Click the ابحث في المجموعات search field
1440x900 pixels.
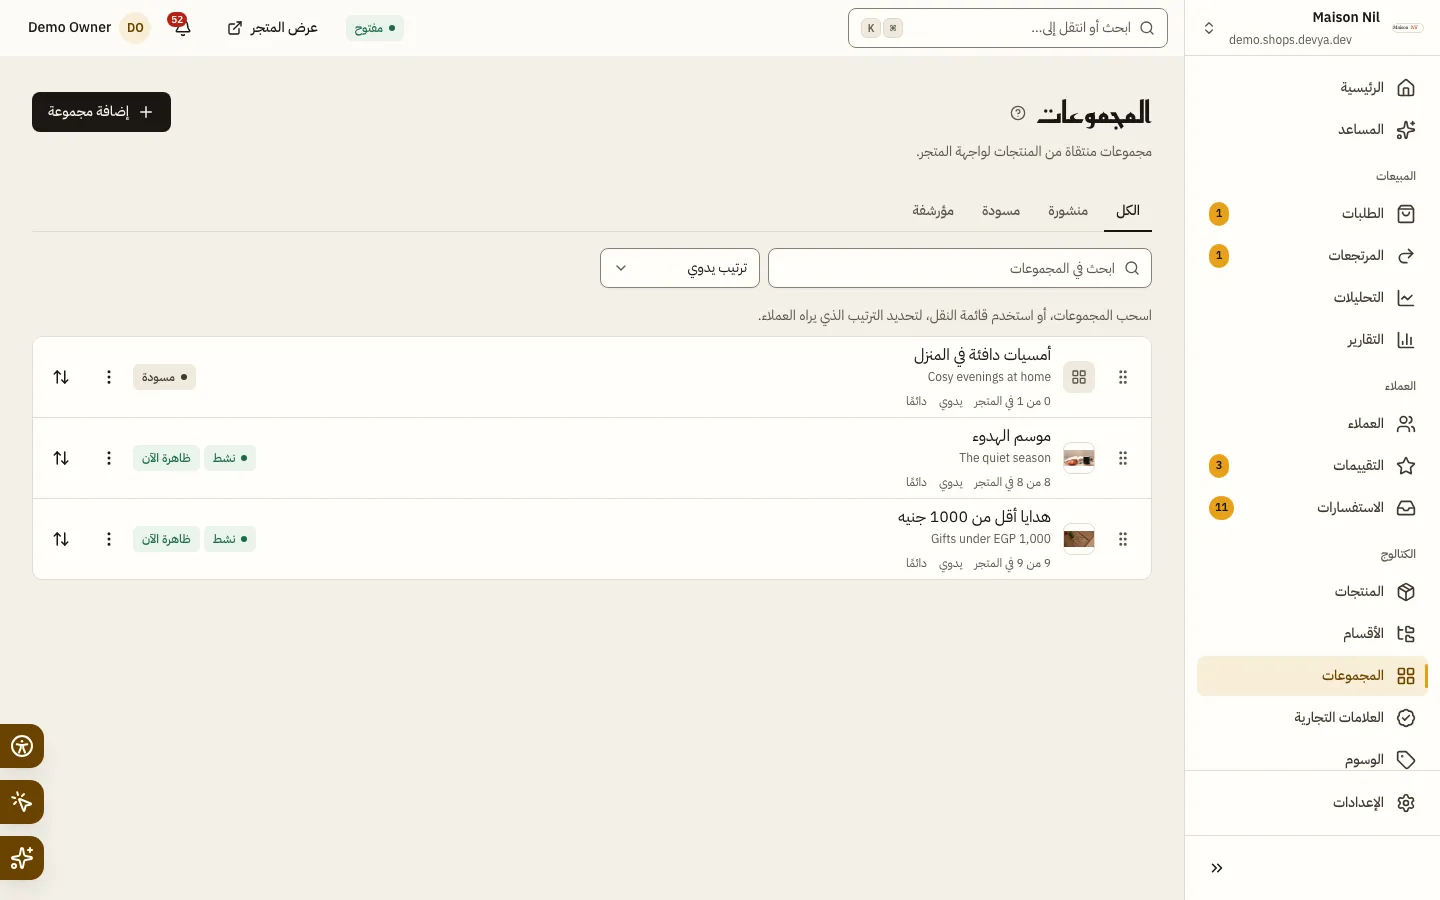960,268
